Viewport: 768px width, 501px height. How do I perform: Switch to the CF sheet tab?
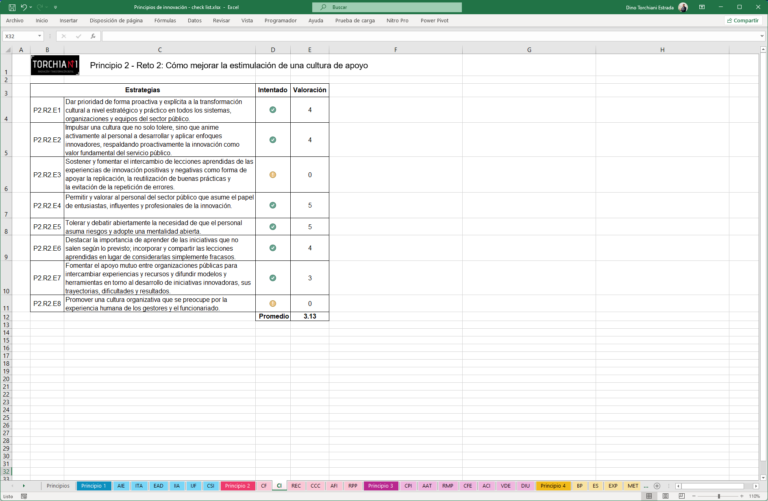264,486
